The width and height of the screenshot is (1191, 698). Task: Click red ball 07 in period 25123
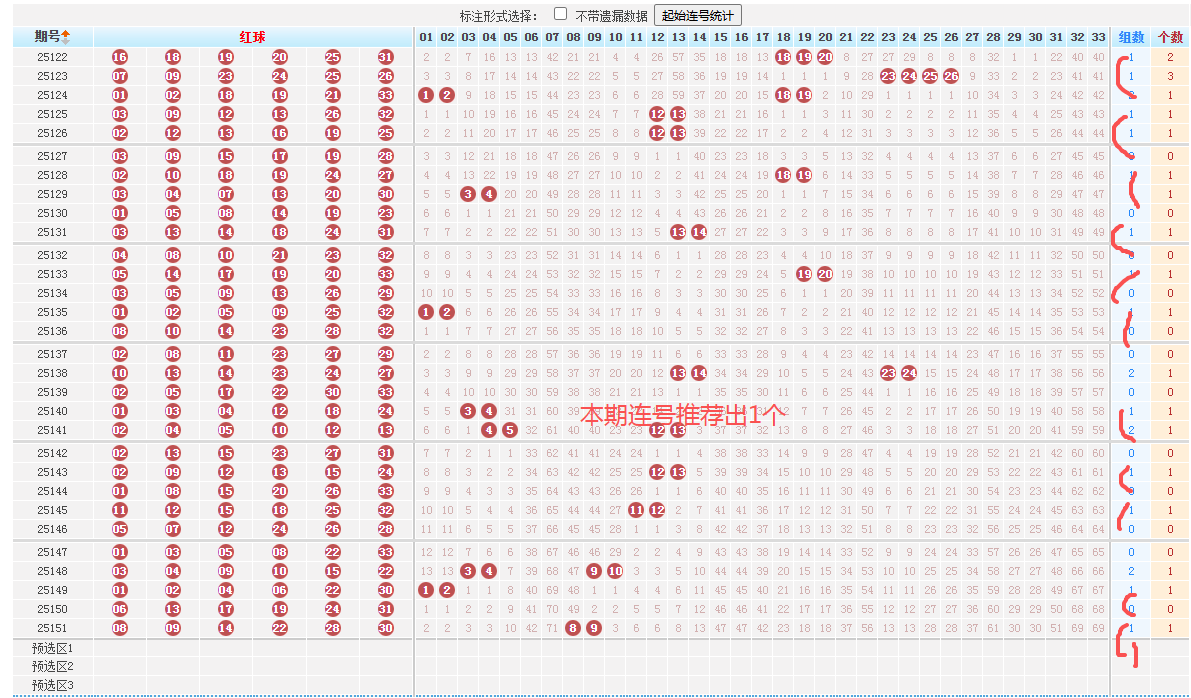point(120,76)
